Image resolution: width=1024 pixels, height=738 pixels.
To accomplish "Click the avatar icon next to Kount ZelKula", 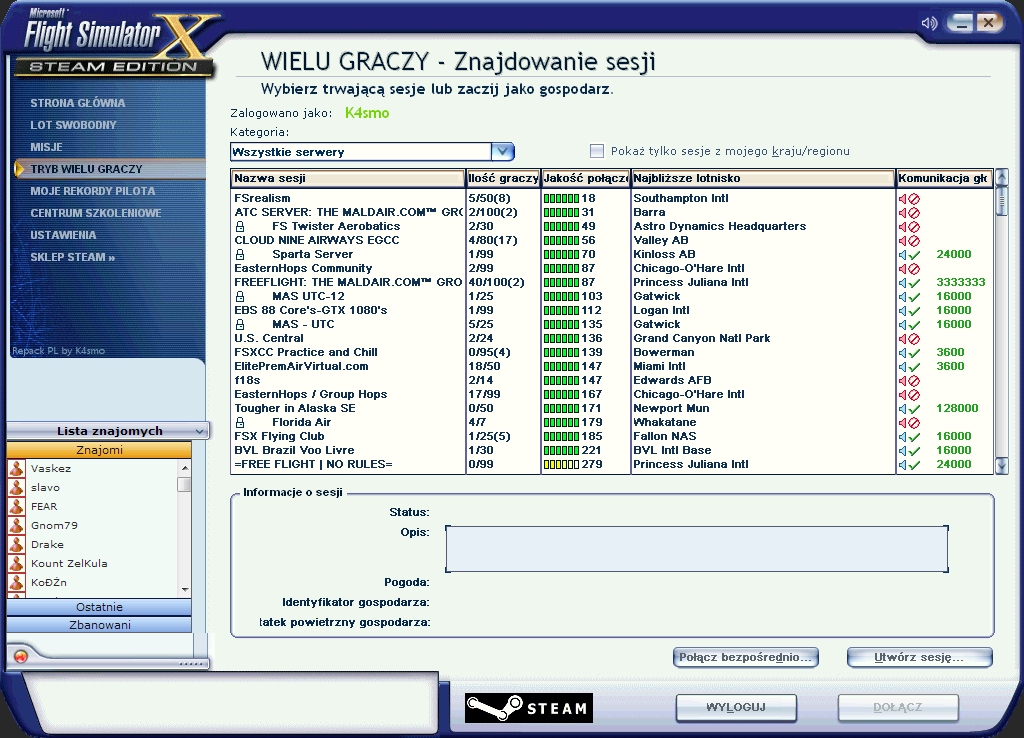I will pos(16,563).
